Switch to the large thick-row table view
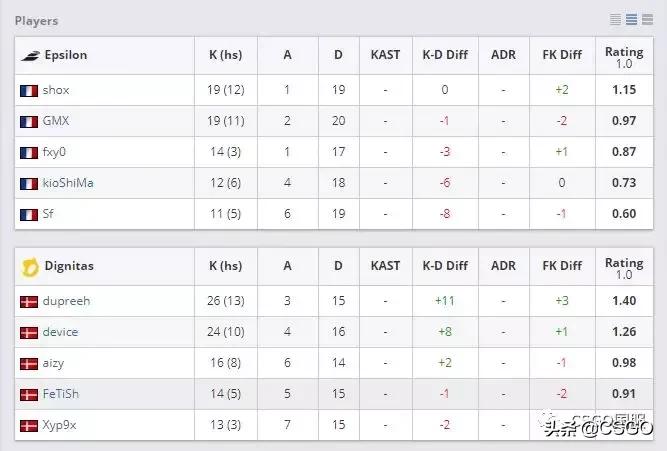 (x=647, y=20)
